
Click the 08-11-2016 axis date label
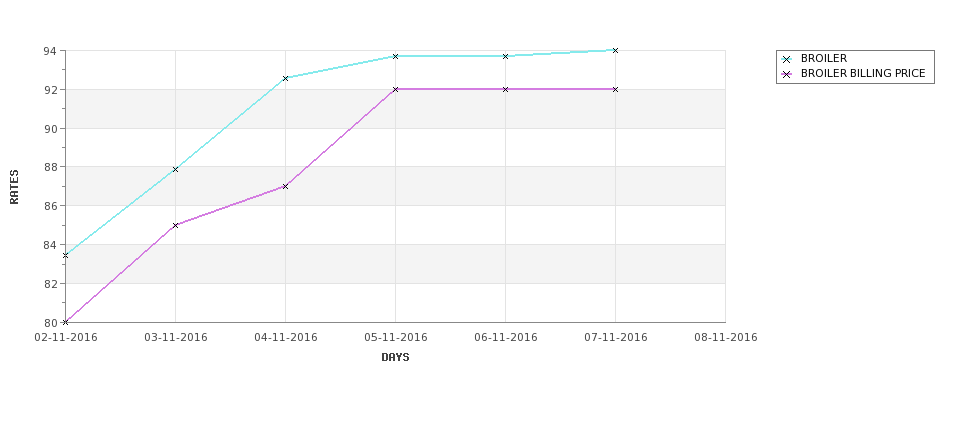726,338
